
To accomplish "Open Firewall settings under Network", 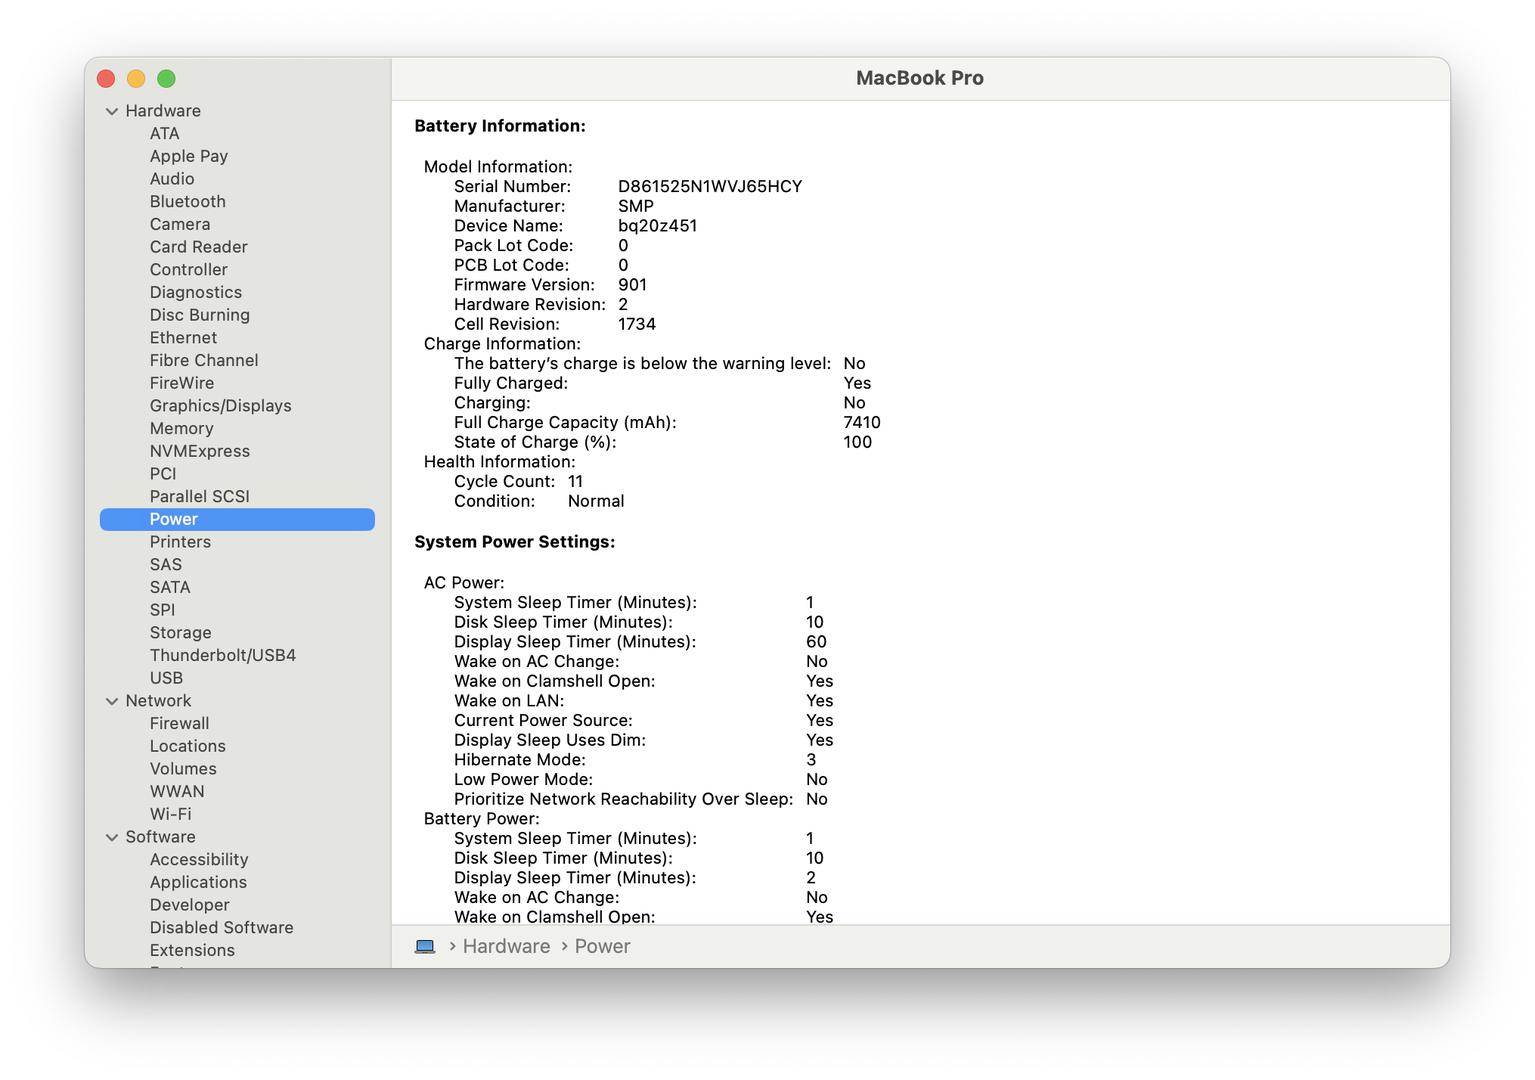I will click(x=179, y=723).
